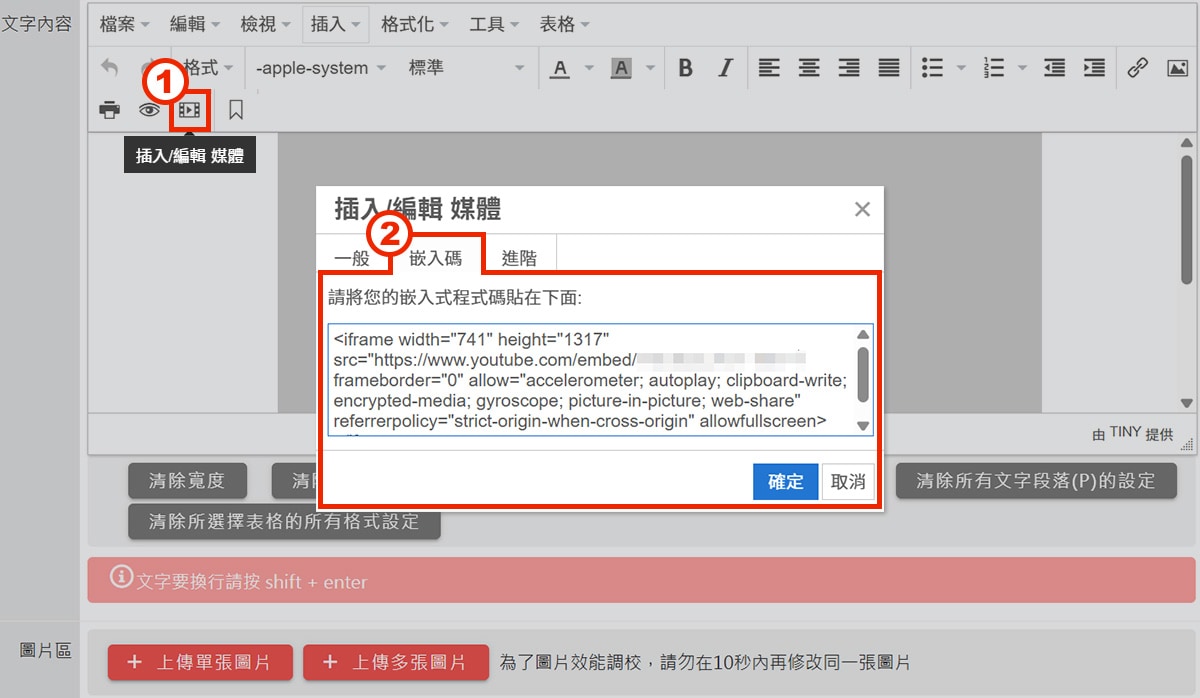This screenshot has height=698, width=1200.
Task: Click the insert image icon
Action: pos(1178,68)
